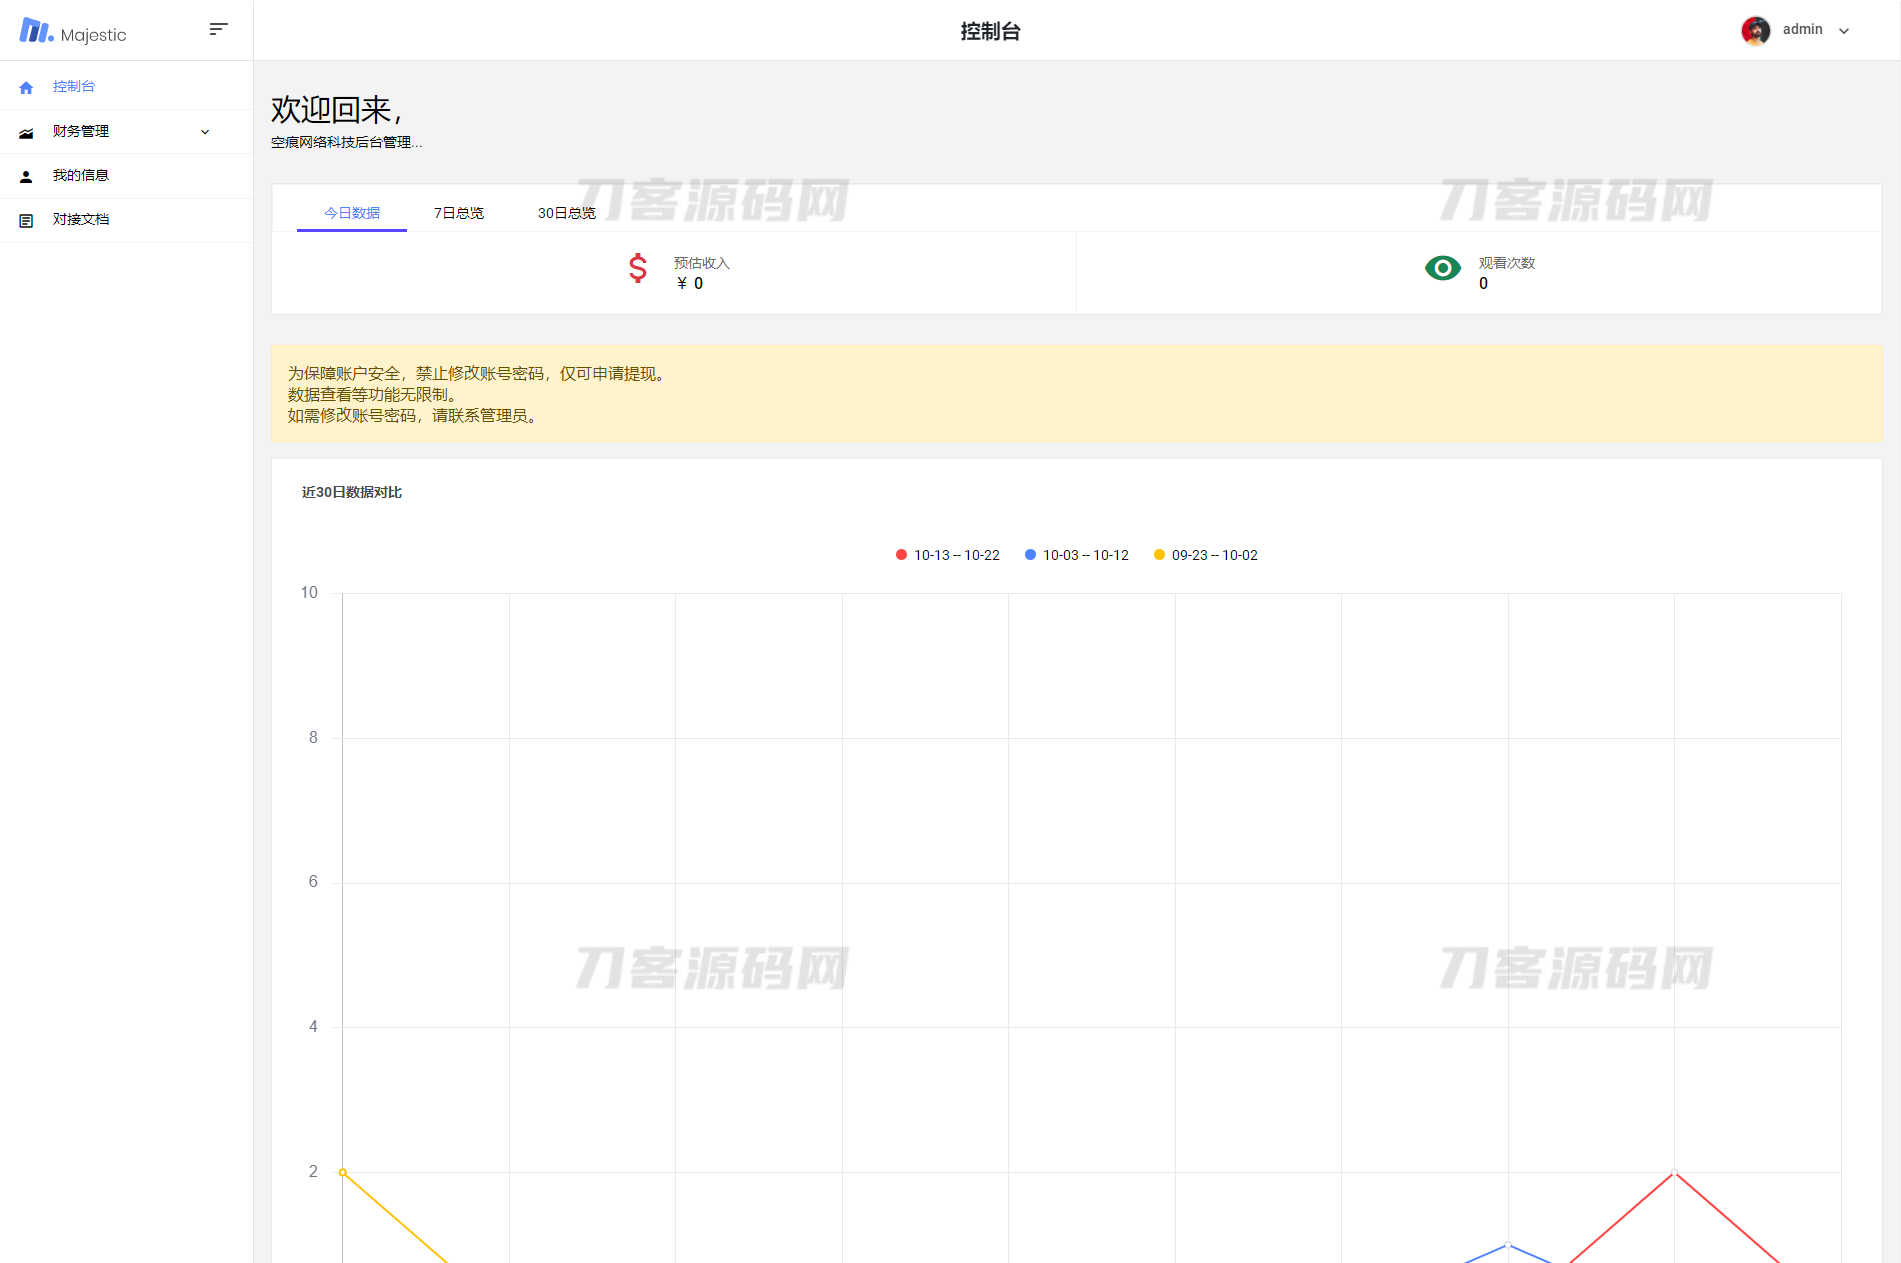Collapse sidebar using hamburger menu icon
The width and height of the screenshot is (1901, 1263).
[218, 29]
